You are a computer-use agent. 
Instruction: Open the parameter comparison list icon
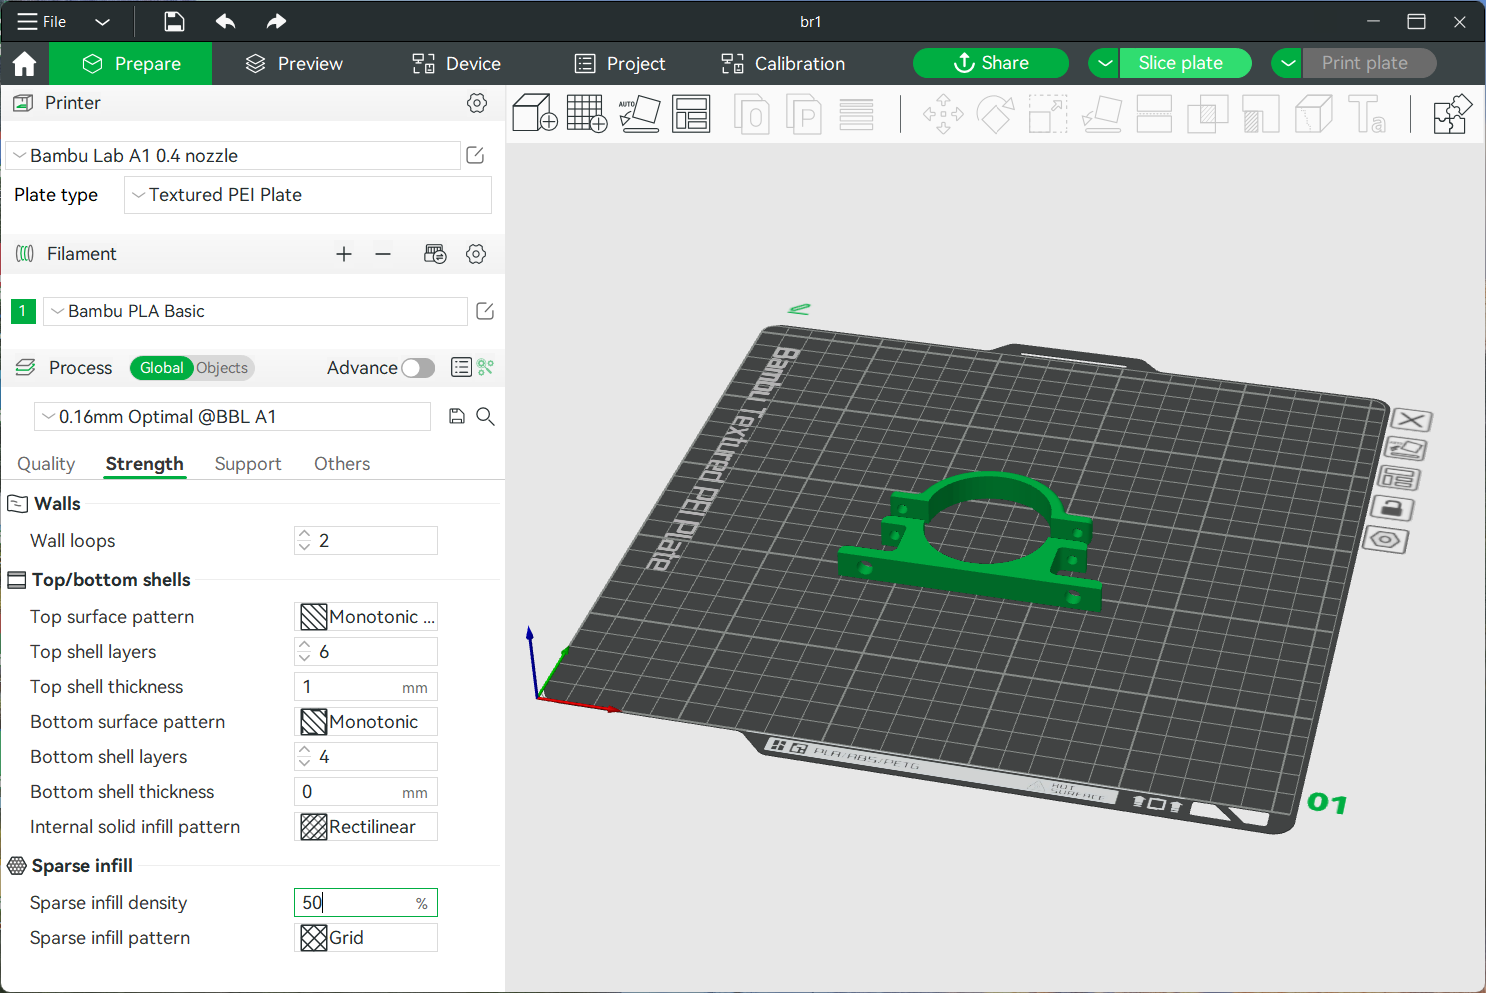pos(461,368)
